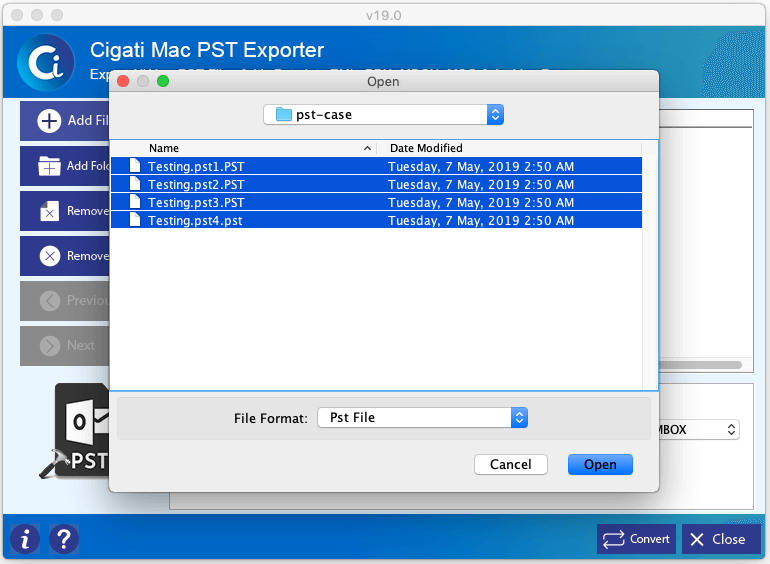Click Cancel in the Open dialog
The width and height of the screenshot is (770, 564).
(x=511, y=464)
